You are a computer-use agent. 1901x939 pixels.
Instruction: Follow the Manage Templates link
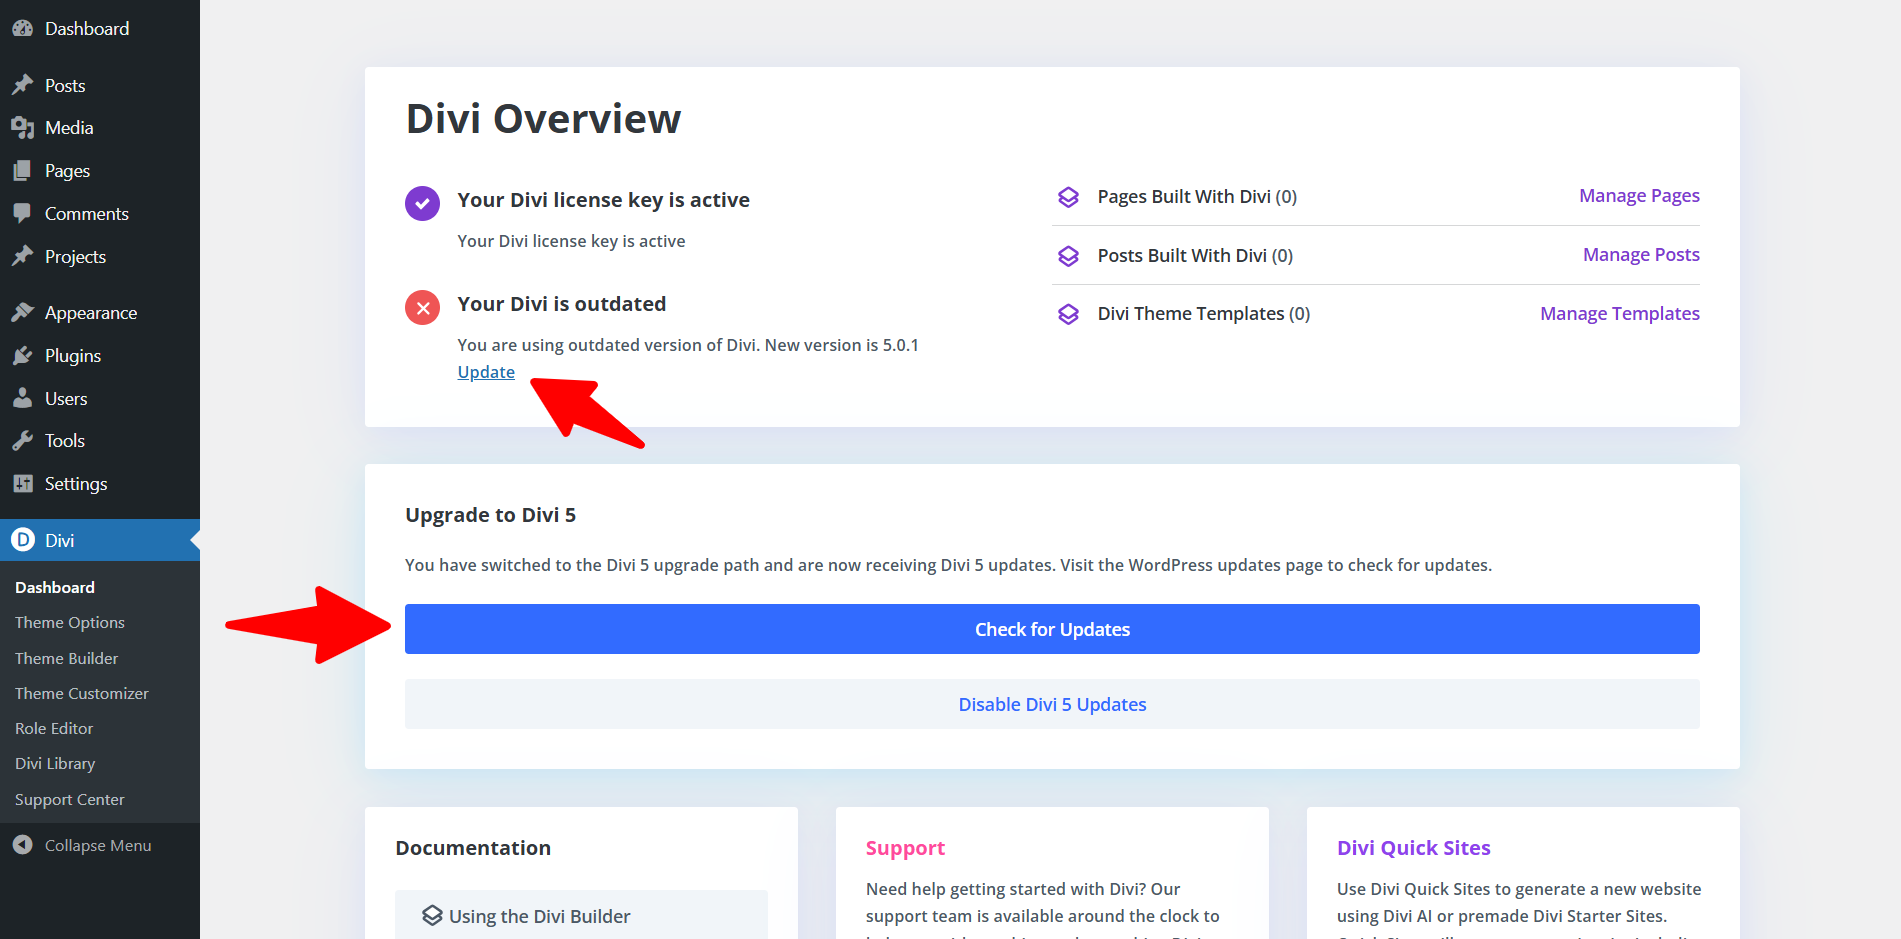pyautogui.click(x=1619, y=314)
